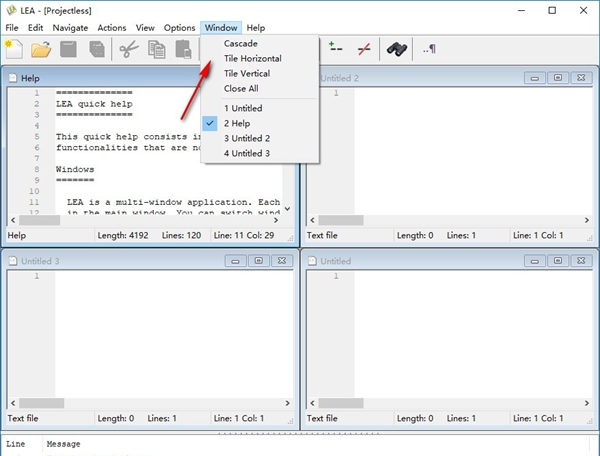Click the Untitled 2 horizontal scrollbar thumb
Image resolution: width=600 pixels, height=456 pixels.
[341, 220]
